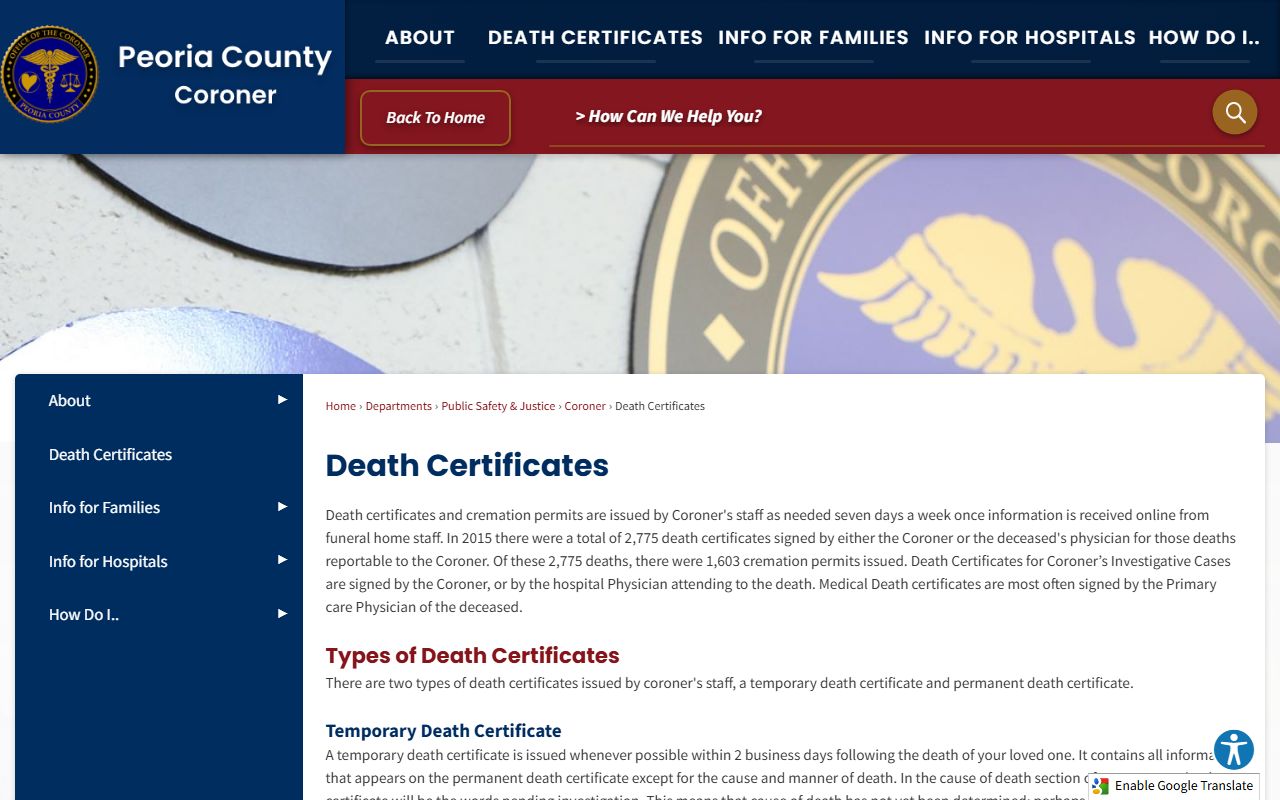The image size is (1280, 800).
Task: Click the Back To Home button
Action: click(x=435, y=118)
